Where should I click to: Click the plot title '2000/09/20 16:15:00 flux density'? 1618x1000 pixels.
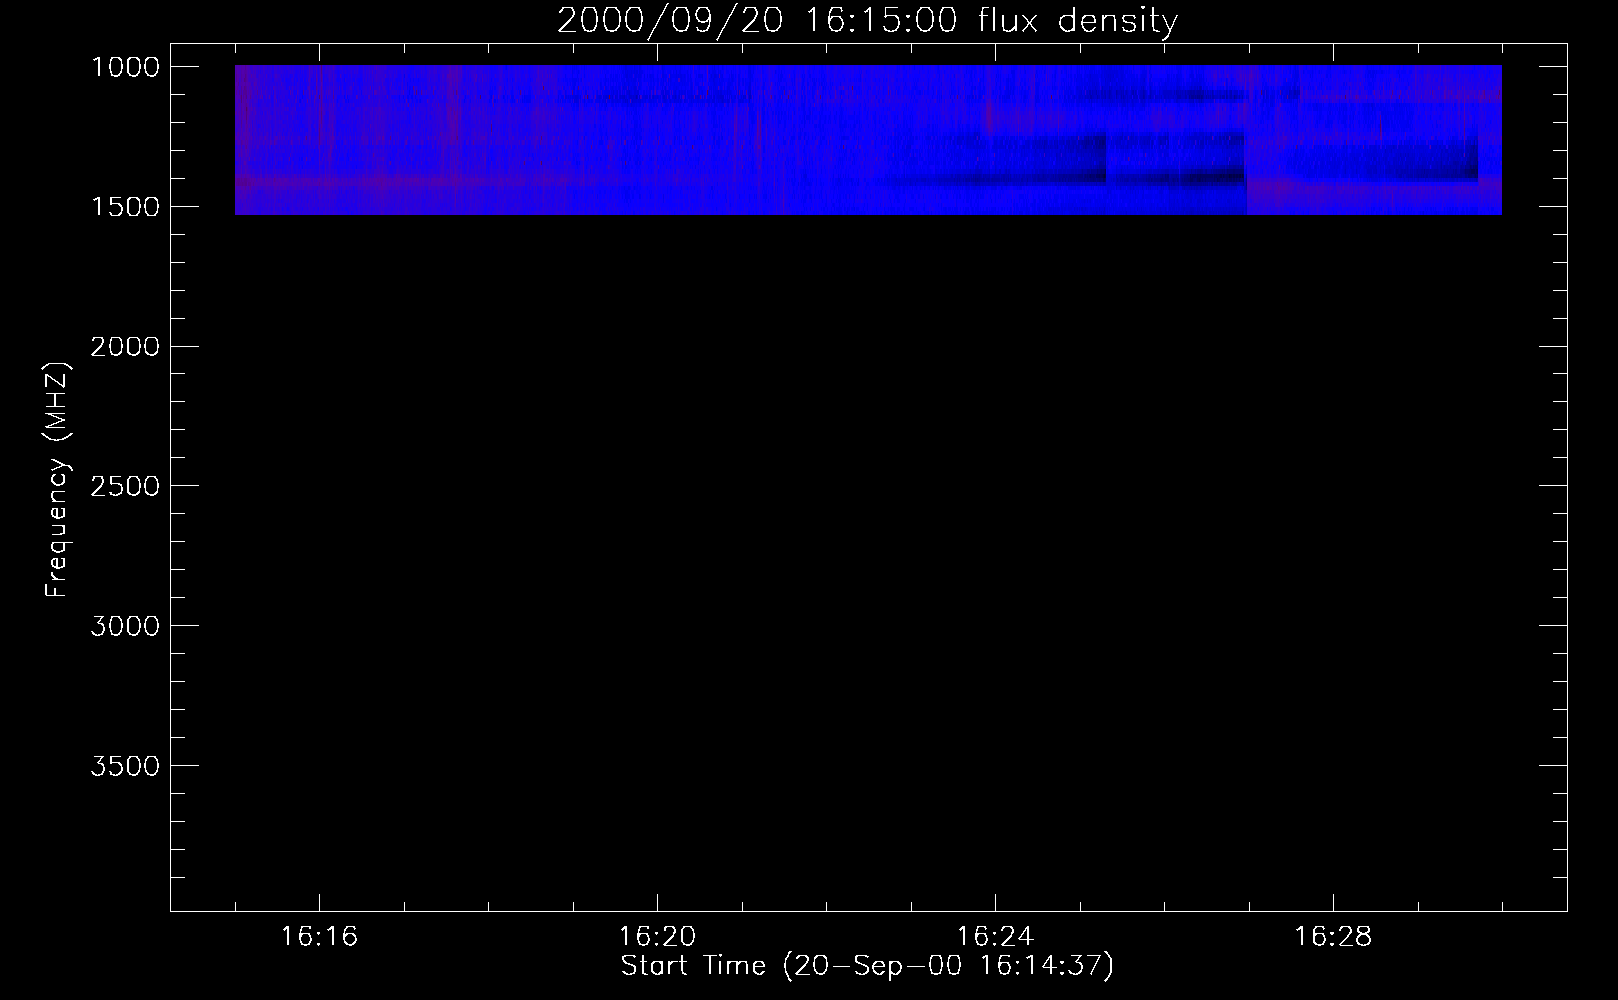coord(867,21)
